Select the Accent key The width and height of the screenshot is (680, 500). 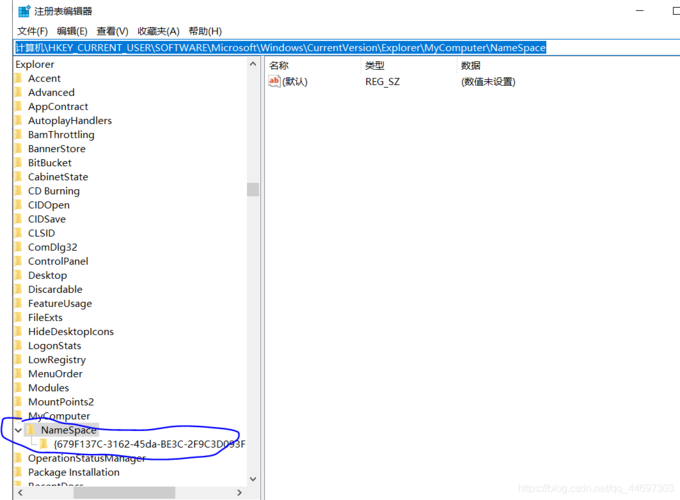(x=44, y=78)
